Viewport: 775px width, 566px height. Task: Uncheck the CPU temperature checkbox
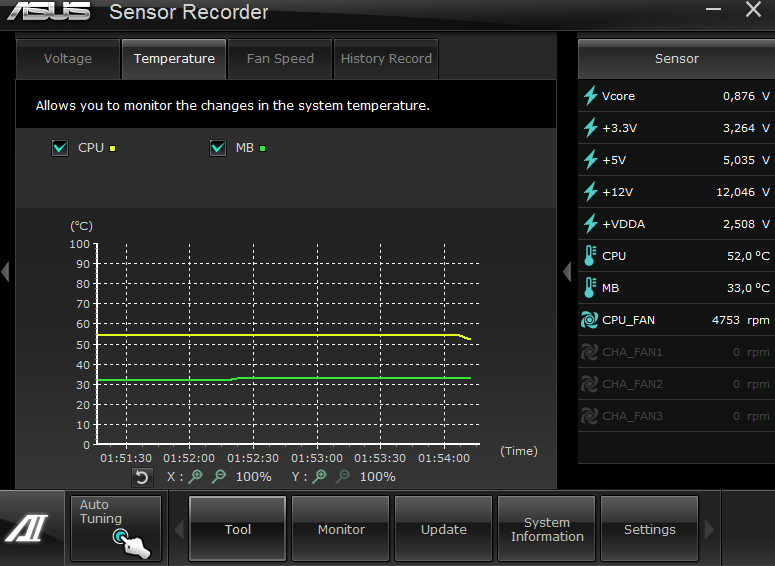(x=60, y=148)
